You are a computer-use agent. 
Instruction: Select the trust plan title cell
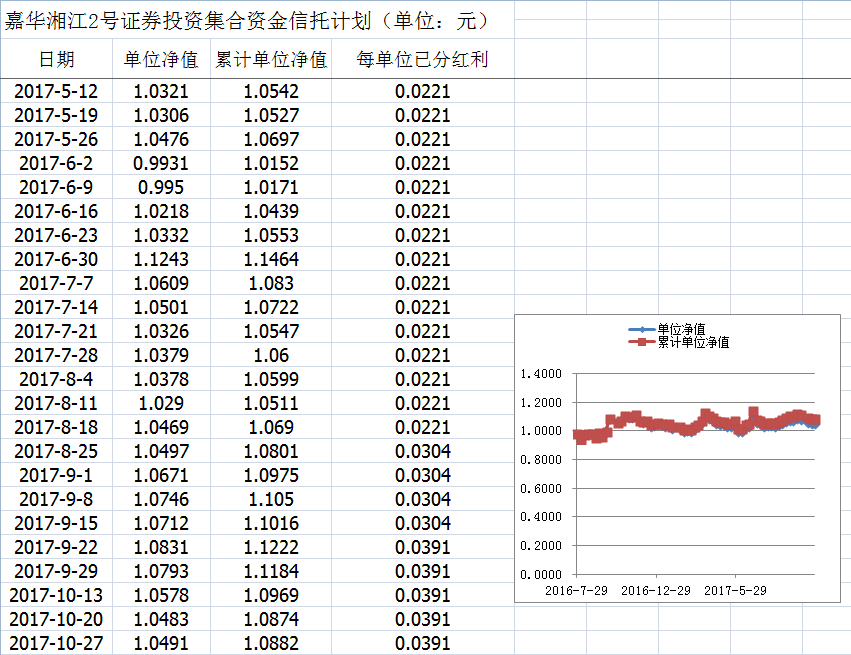click(x=245, y=21)
